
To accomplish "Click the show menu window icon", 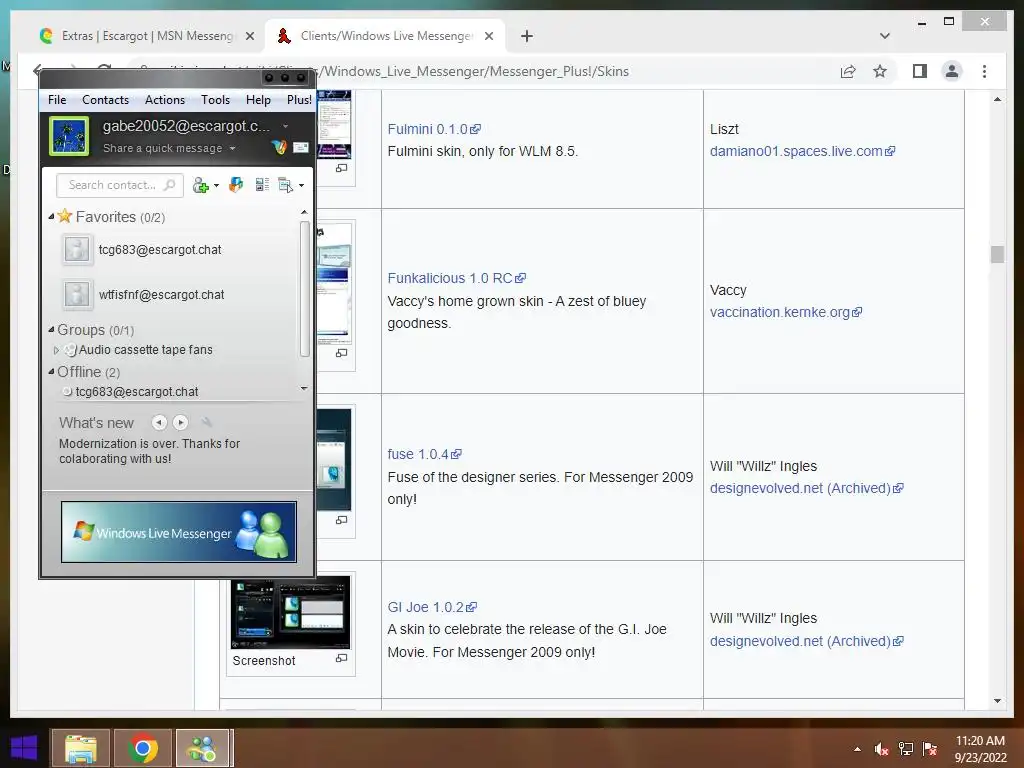I will (285, 185).
